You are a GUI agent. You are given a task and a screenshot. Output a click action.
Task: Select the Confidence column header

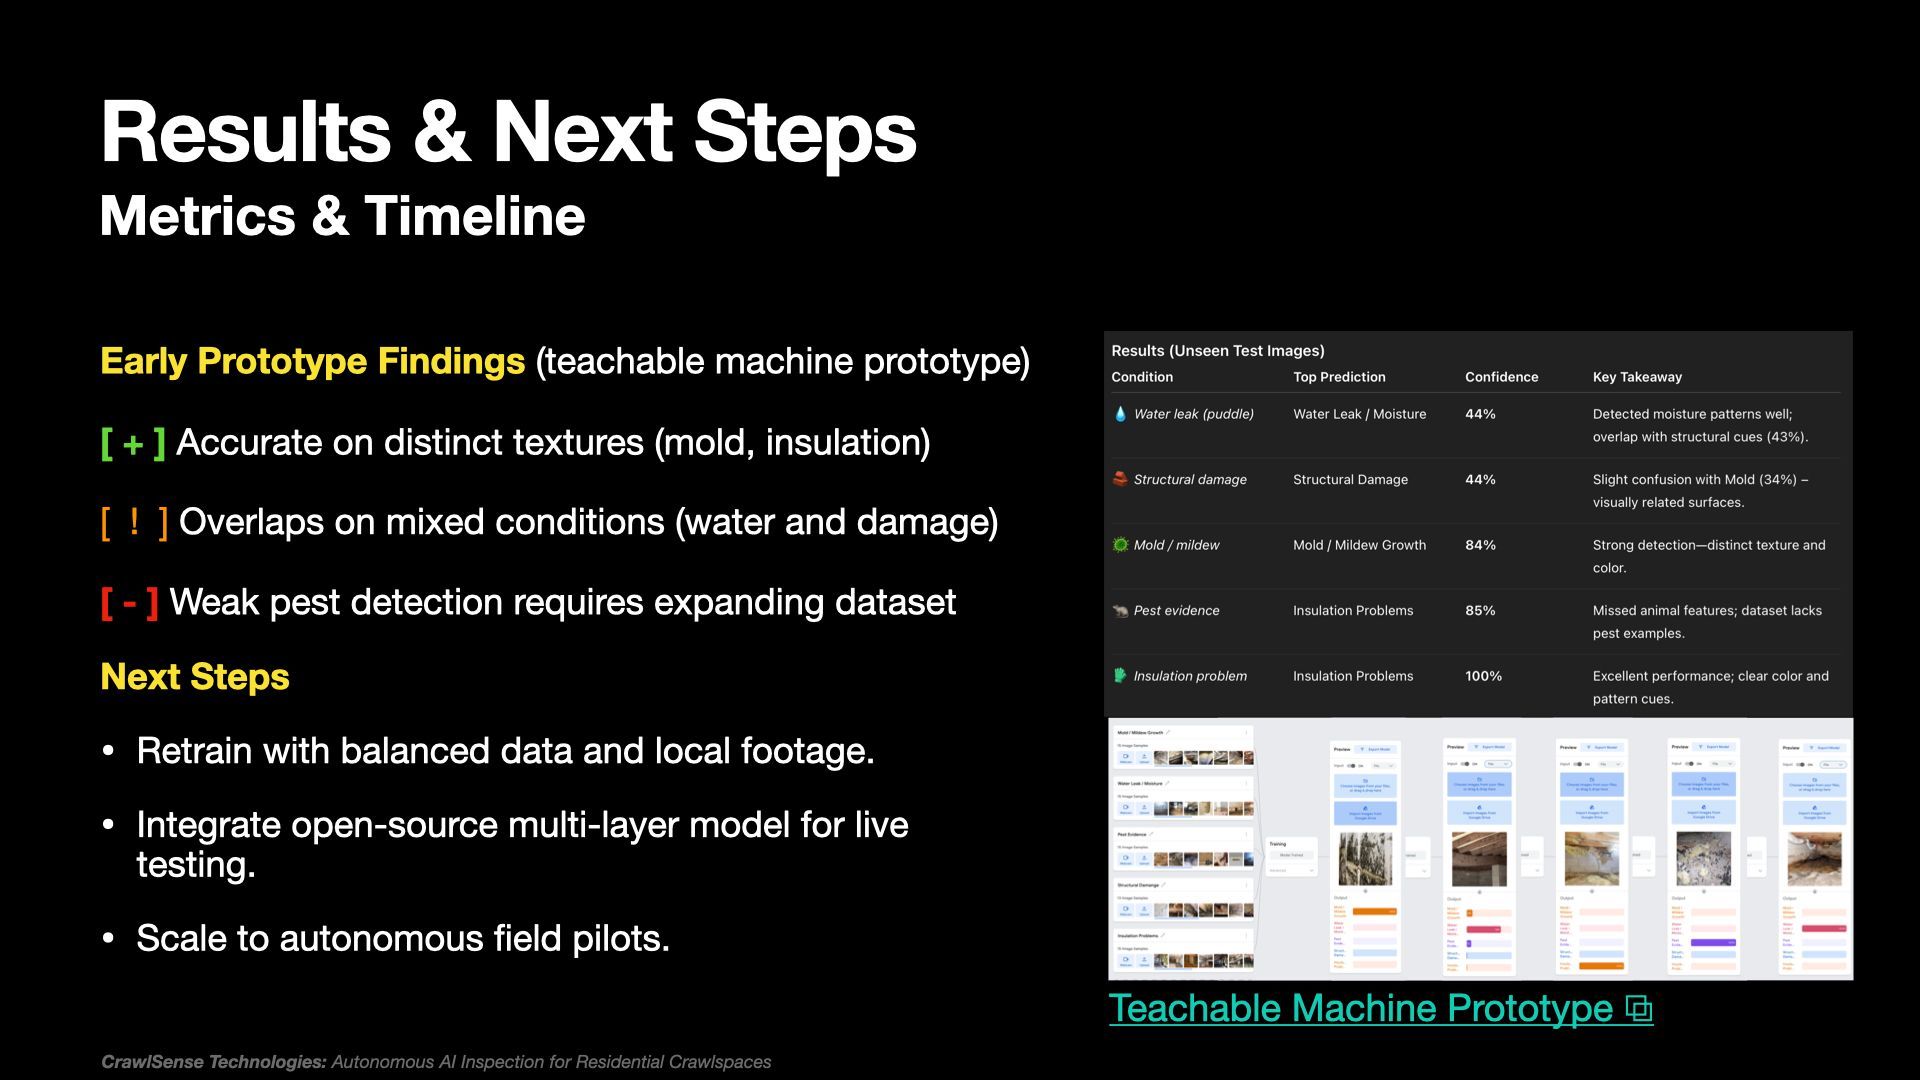pos(1501,377)
